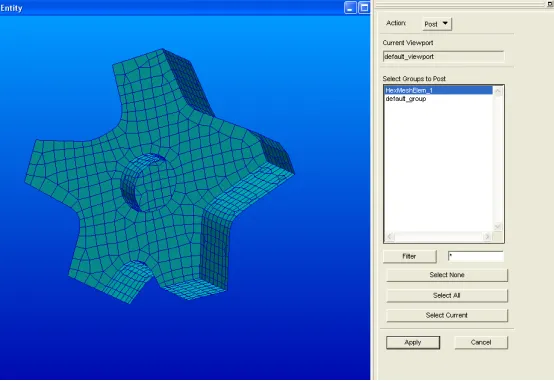Open the Action dropdown set to Post
554x381 pixels.
(x=437, y=24)
